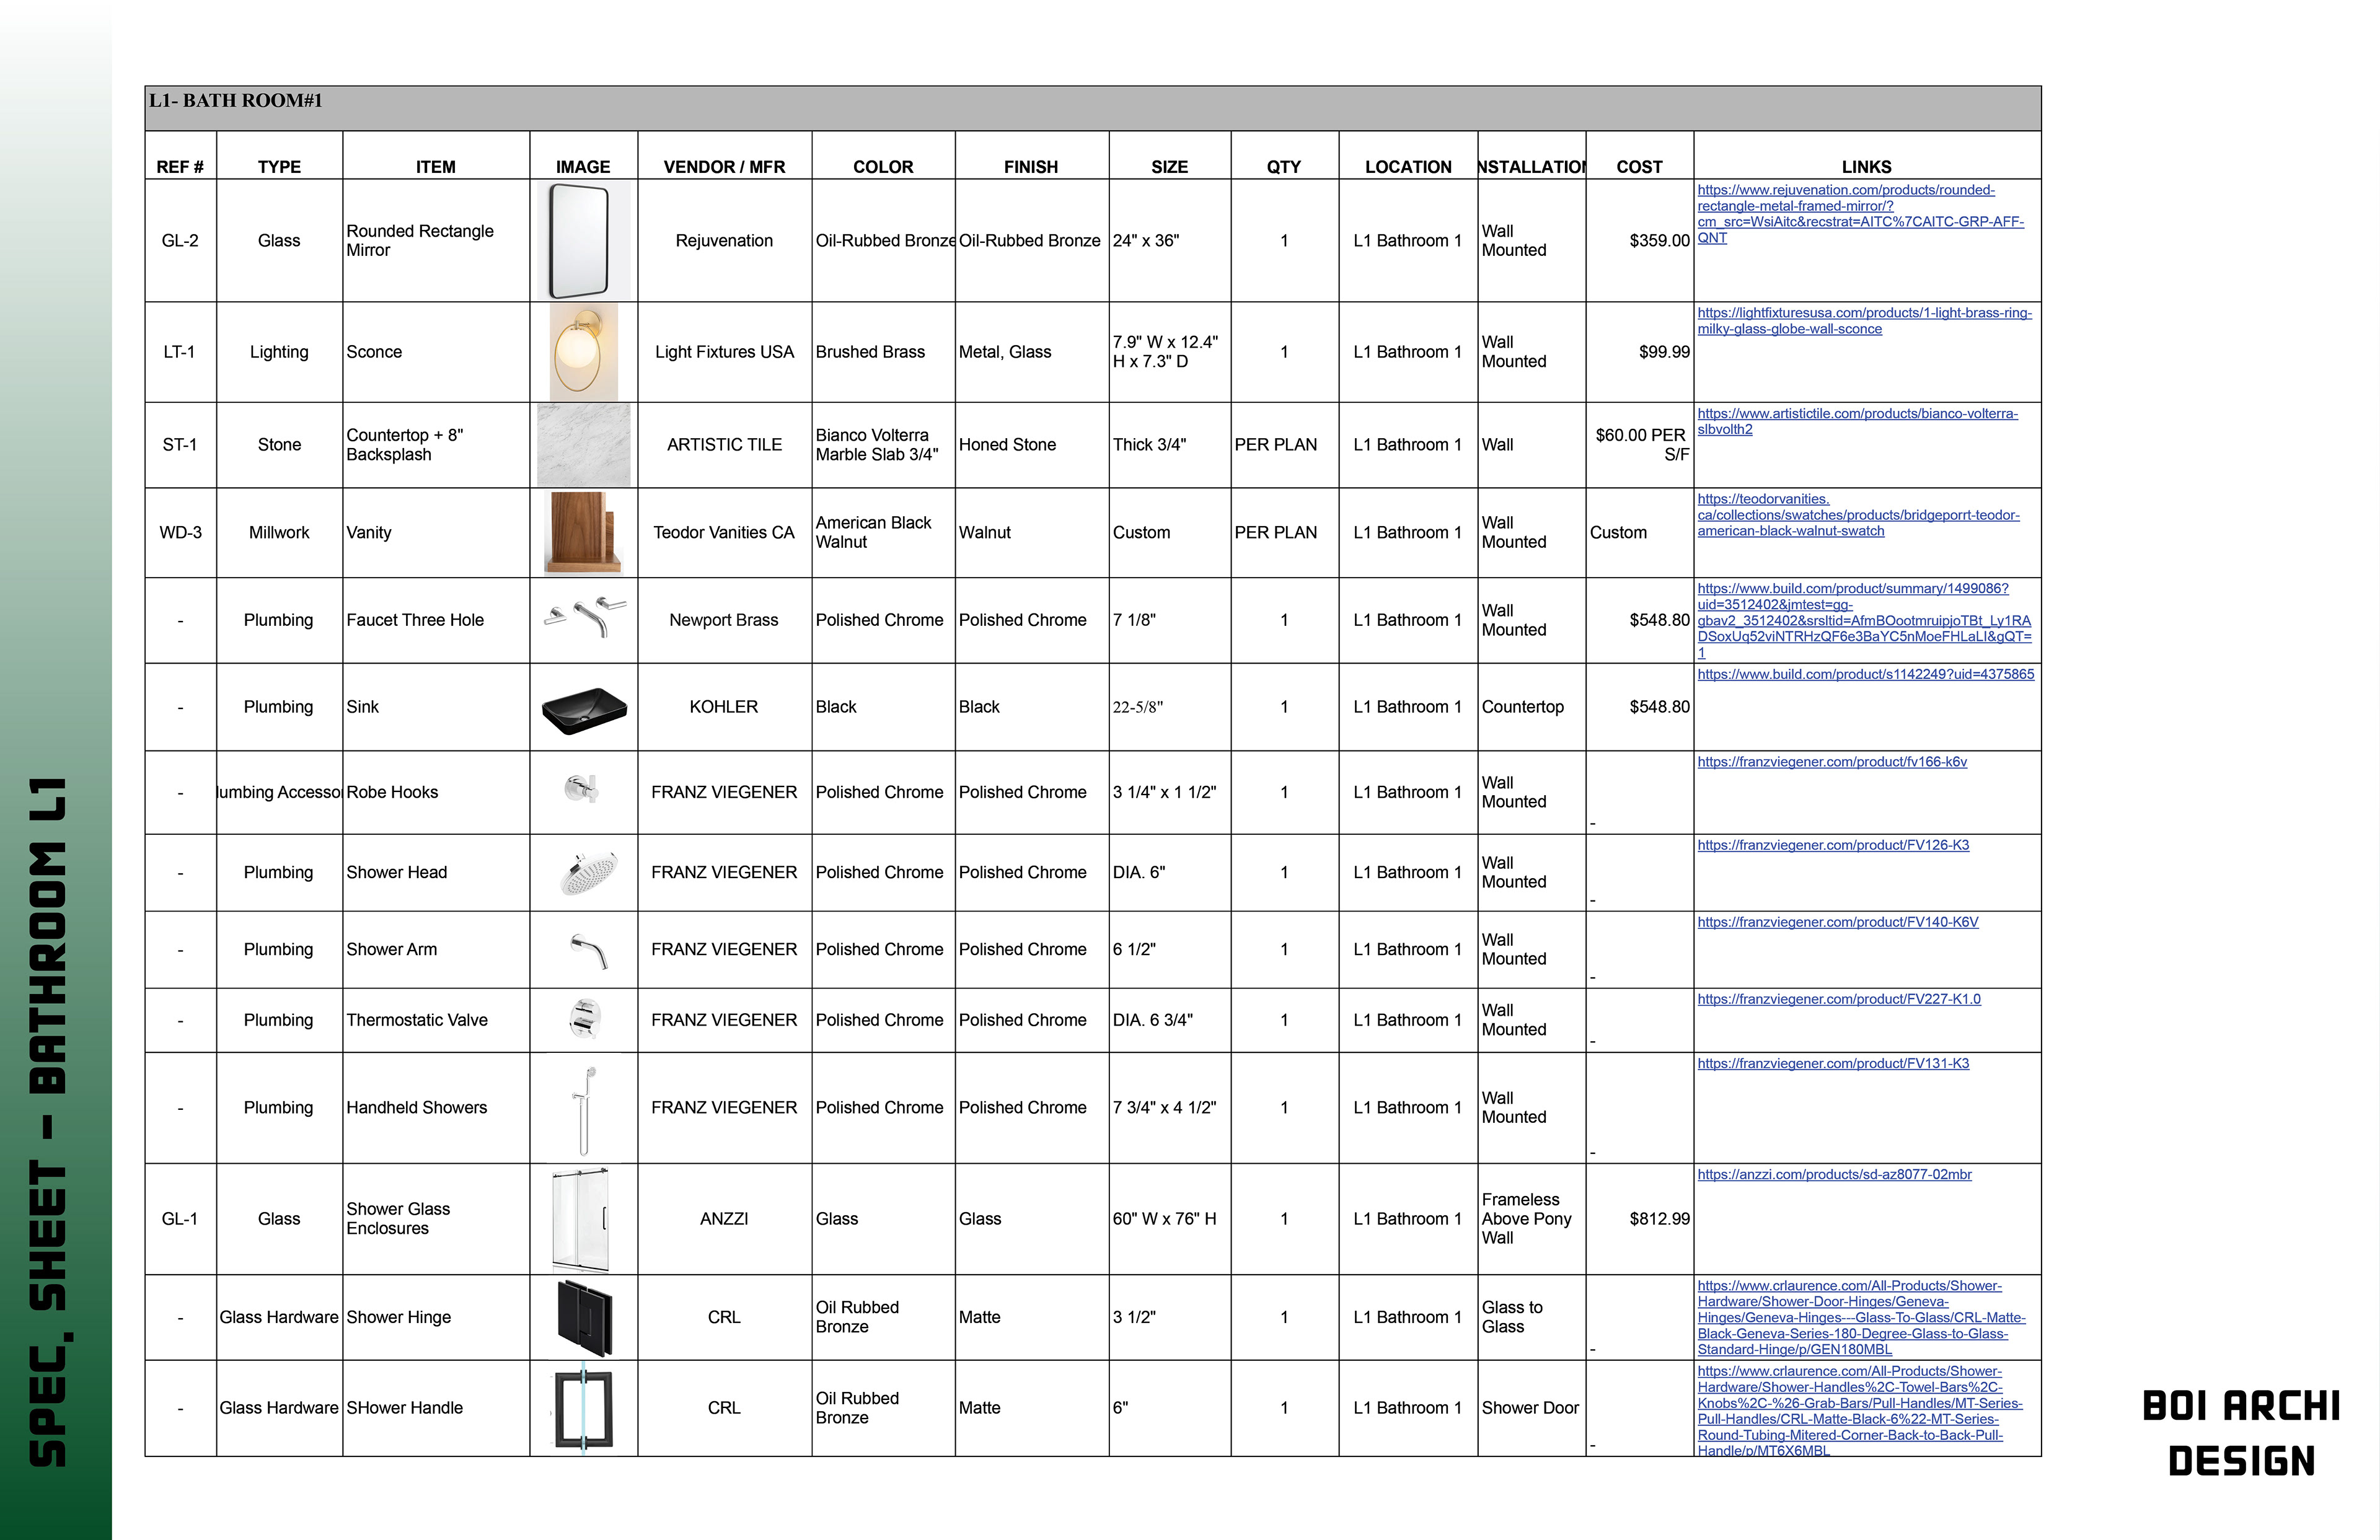Click the shower hinge image
This screenshot has width=2380, height=1540.
pos(584,1318)
